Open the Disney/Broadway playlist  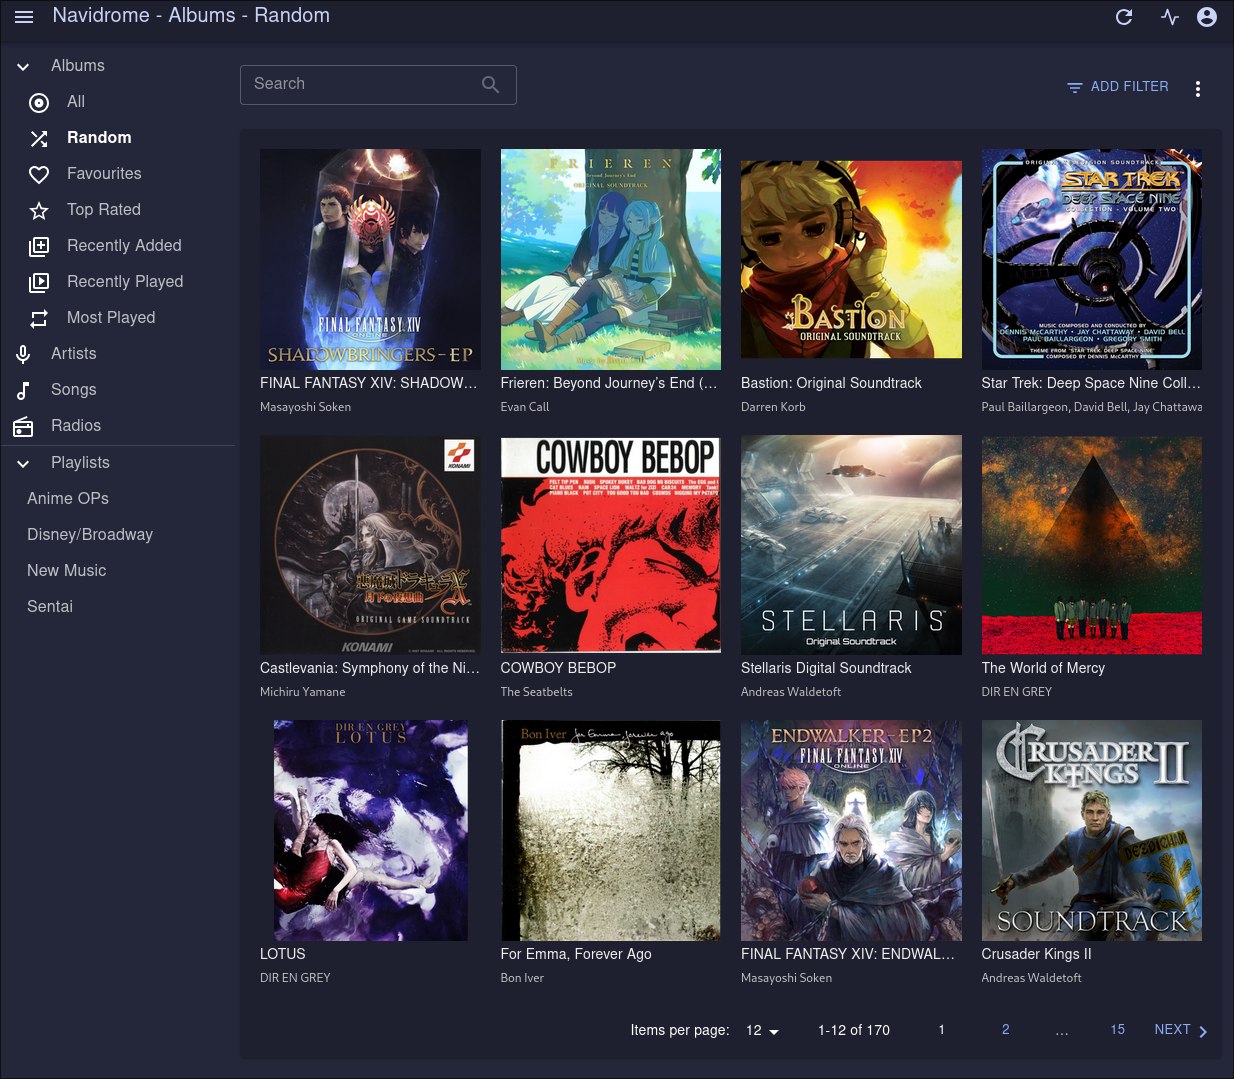[x=90, y=535]
